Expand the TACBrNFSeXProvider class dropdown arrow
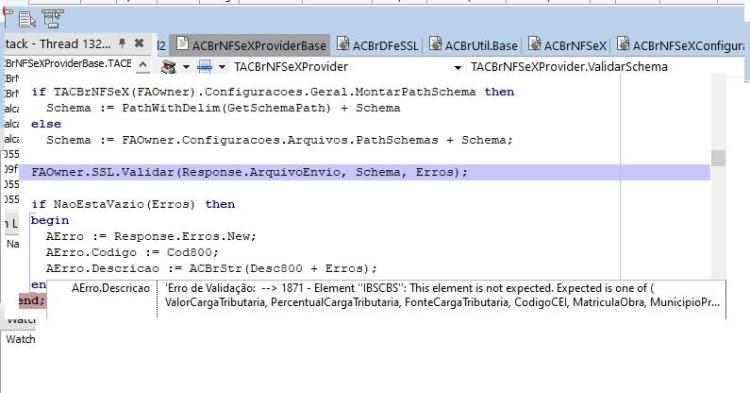Viewport: 750px width, 393px height. pos(457,67)
